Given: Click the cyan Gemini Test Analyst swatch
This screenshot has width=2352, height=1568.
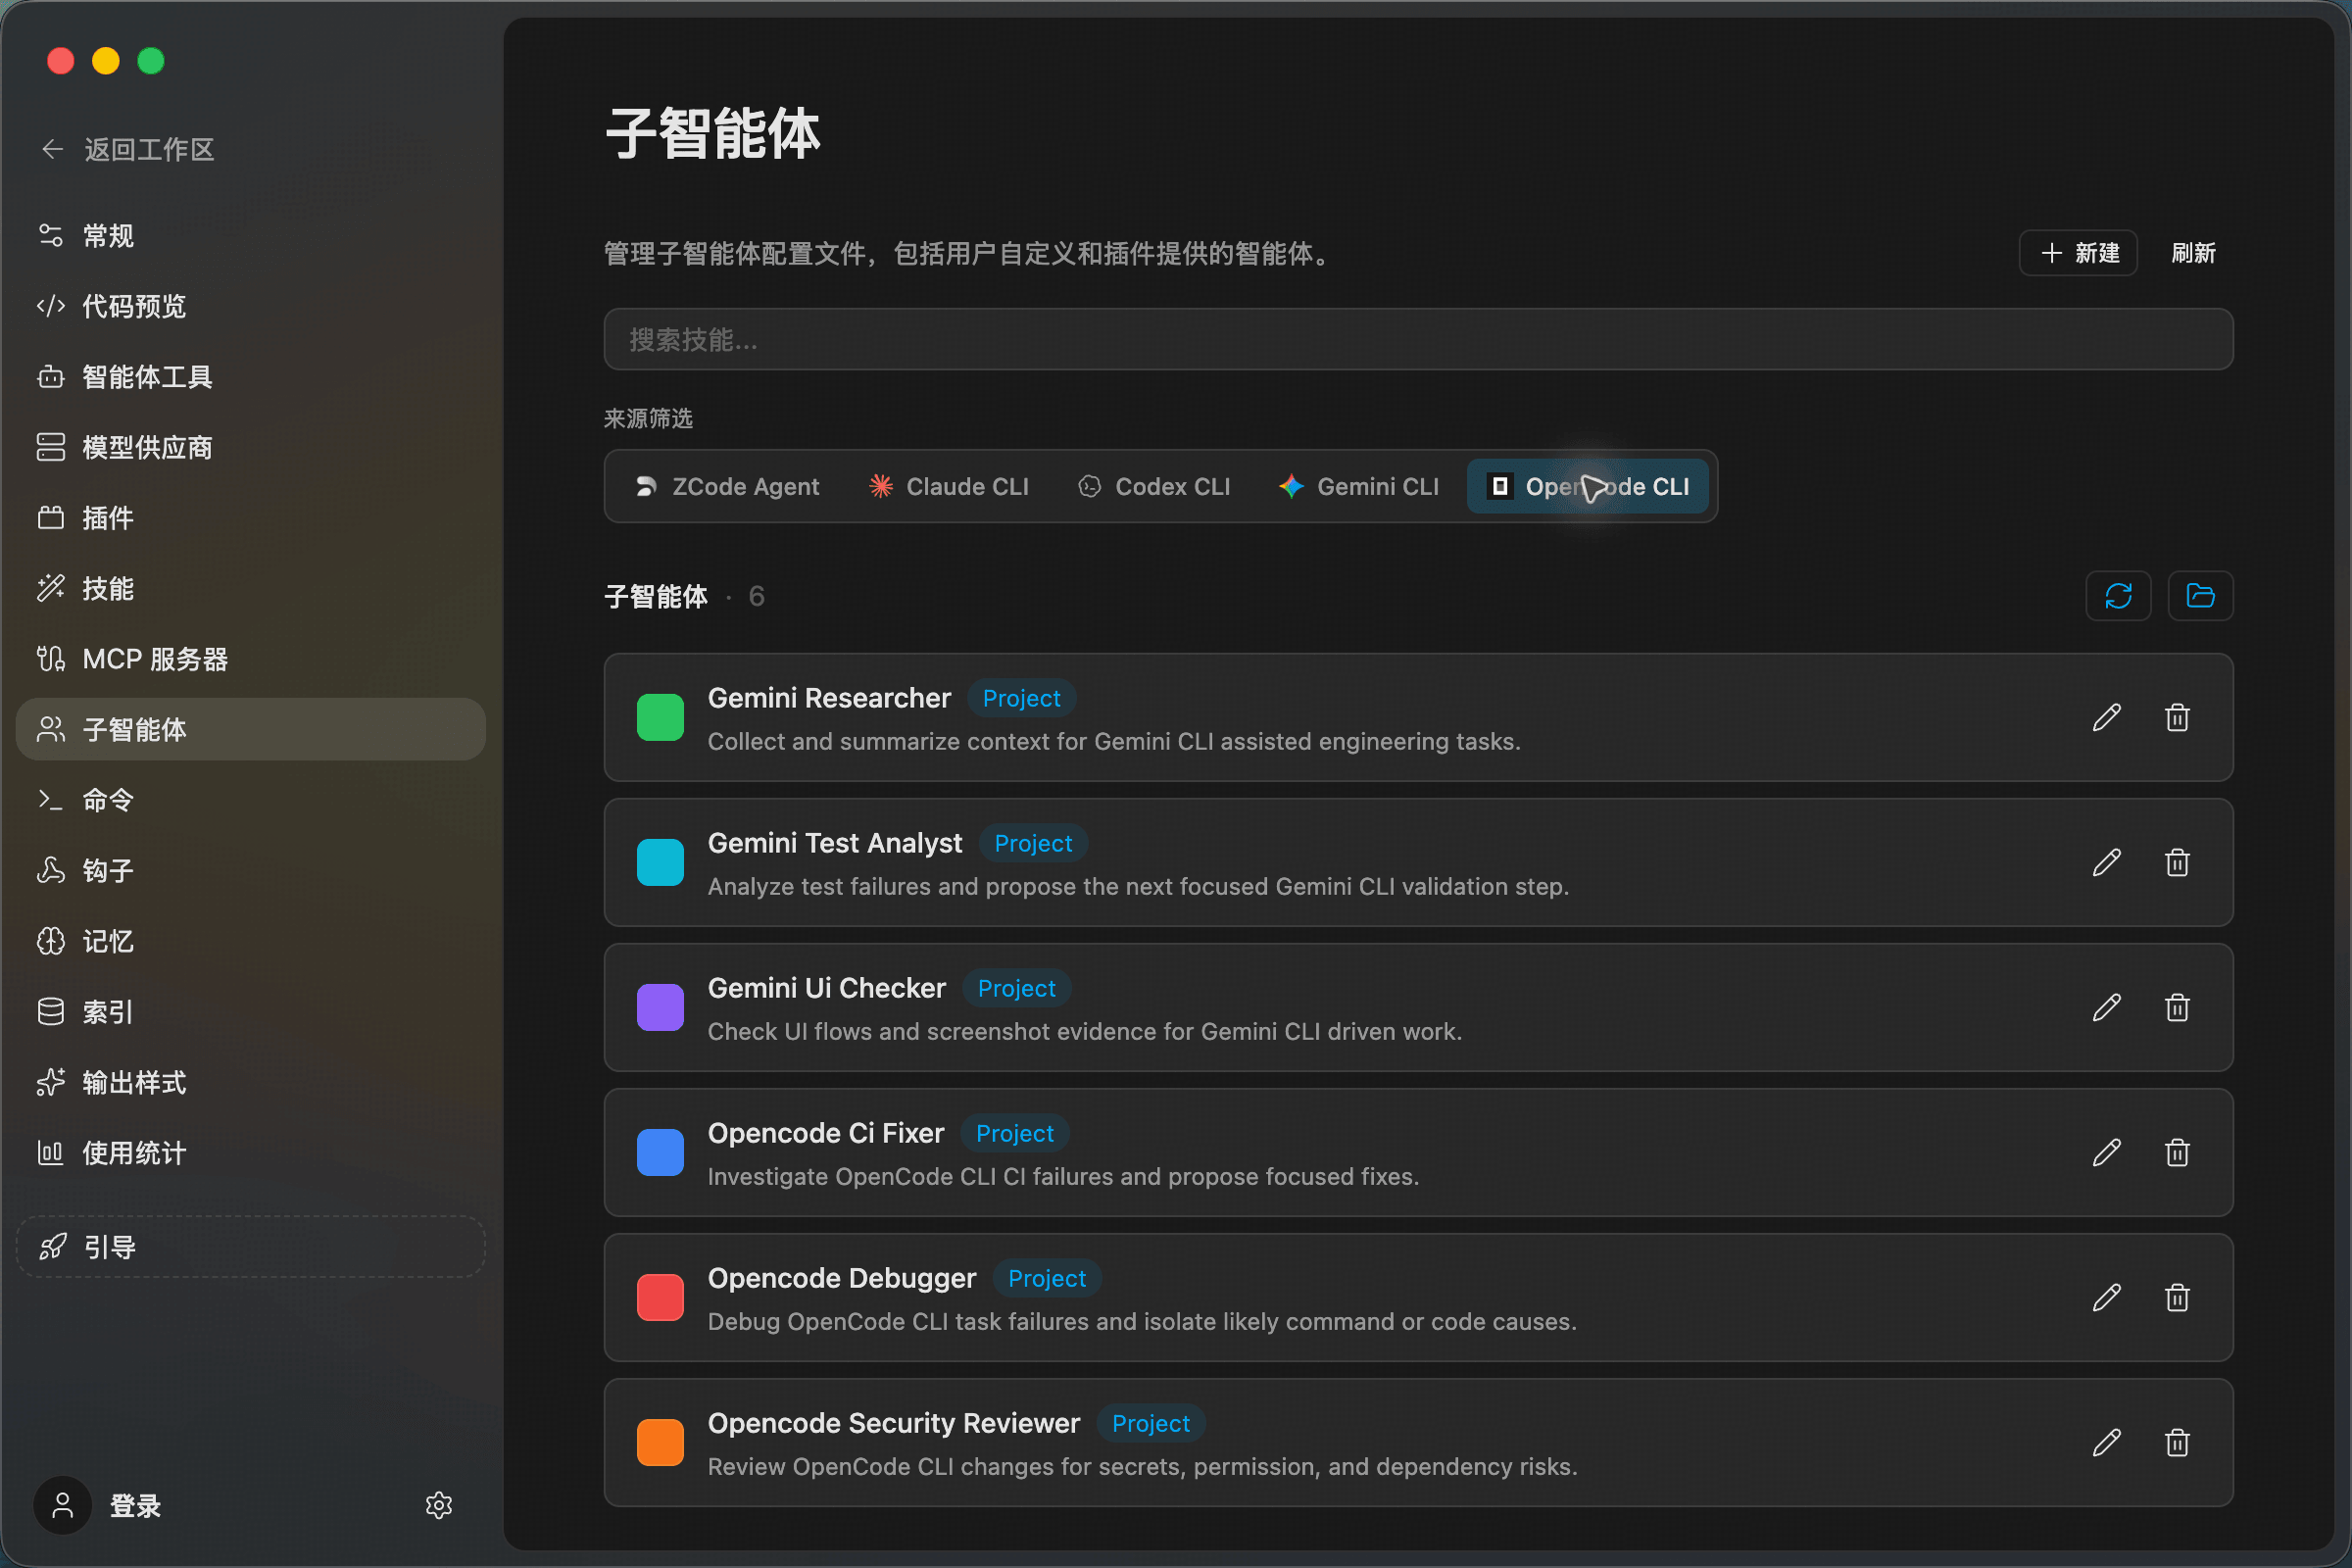Looking at the screenshot, I should [660, 862].
